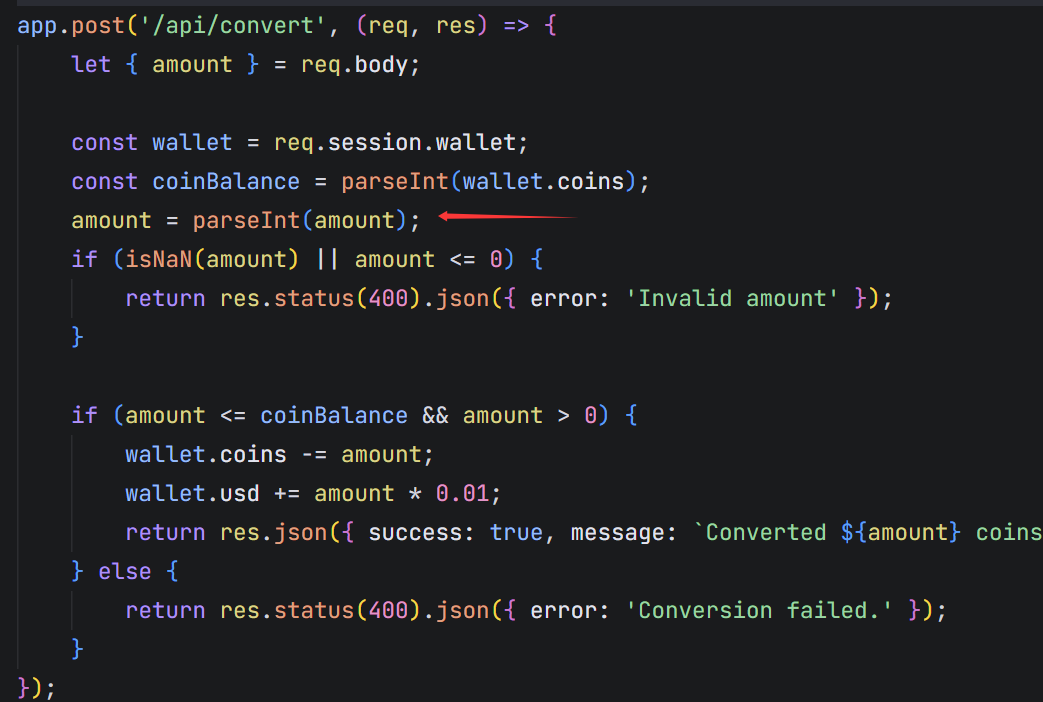Place cursor on parseInt(amount) line
Viewport: 1043px width, 702px height.
pyautogui.click(x=245, y=220)
